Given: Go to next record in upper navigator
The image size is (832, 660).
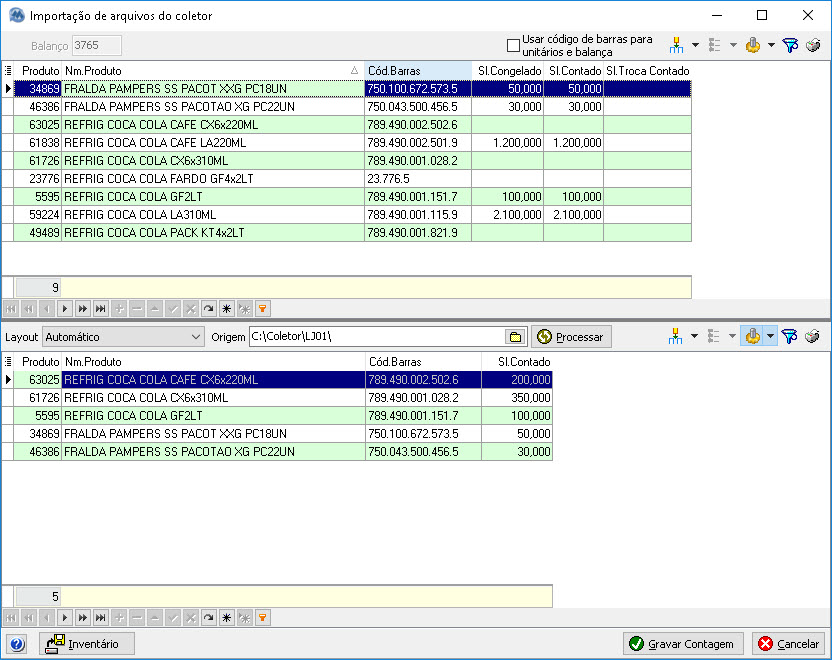Looking at the screenshot, I should (x=65, y=309).
